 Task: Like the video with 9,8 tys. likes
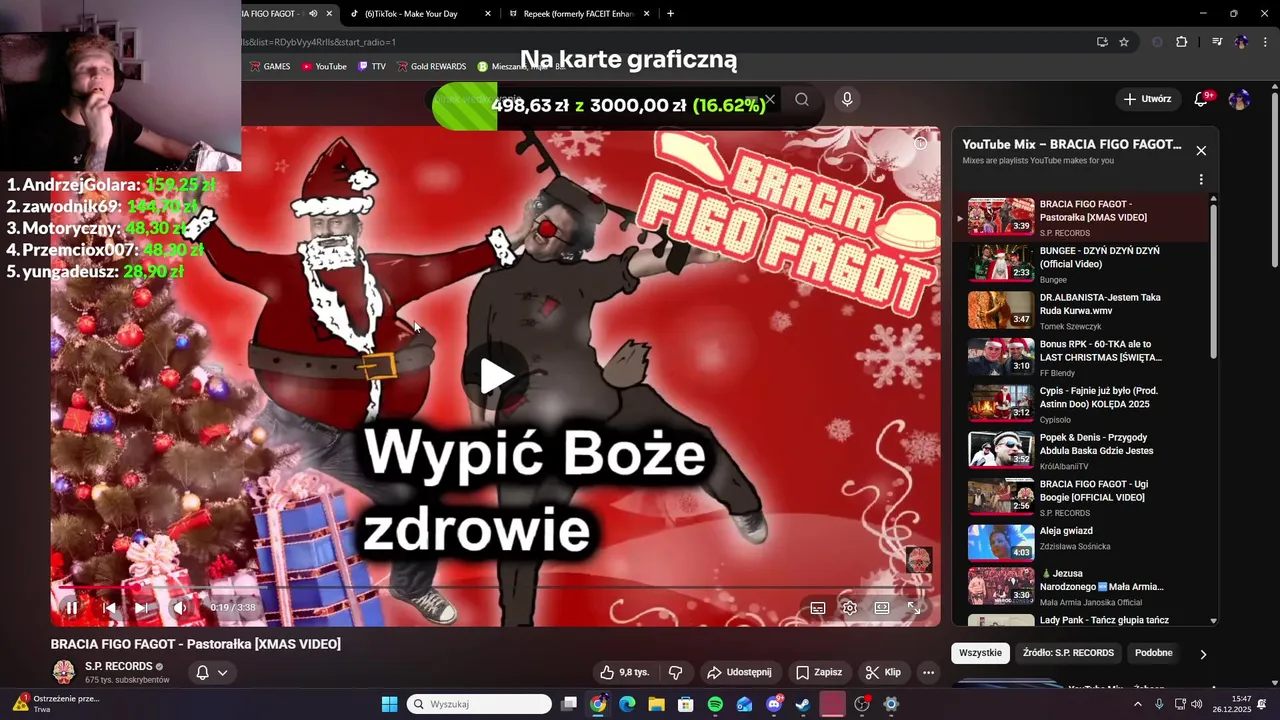point(624,672)
